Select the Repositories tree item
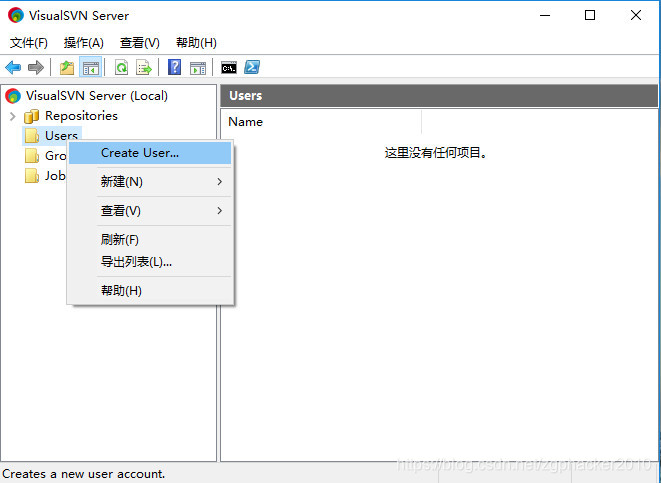Image resolution: width=661 pixels, height=483 pixels. tap(81, 116)
